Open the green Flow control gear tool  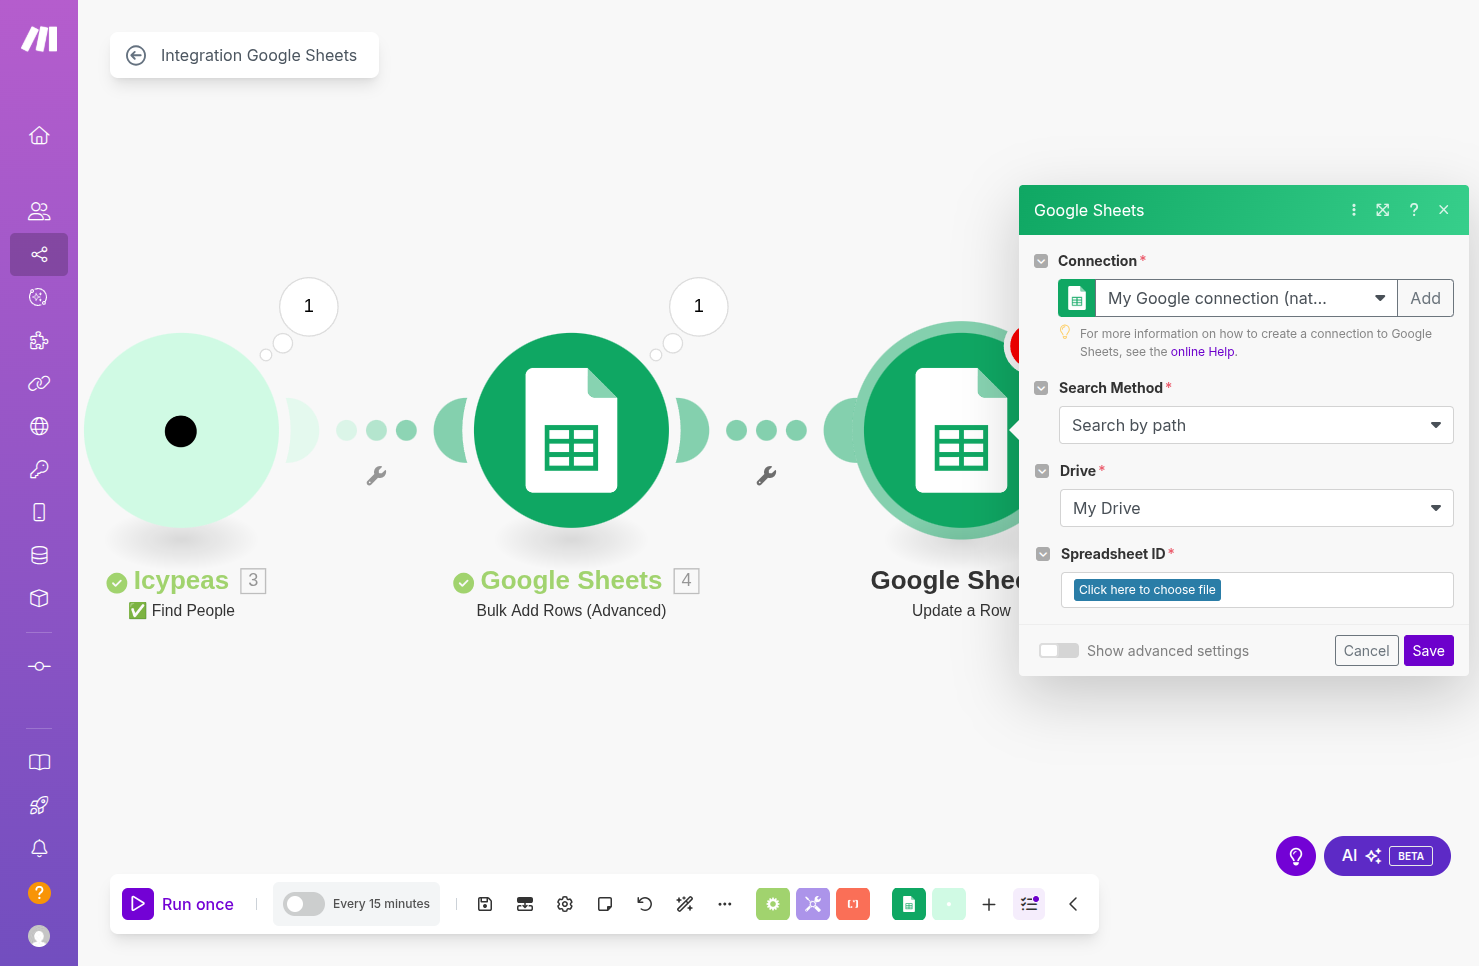click(x=773, y=904)
